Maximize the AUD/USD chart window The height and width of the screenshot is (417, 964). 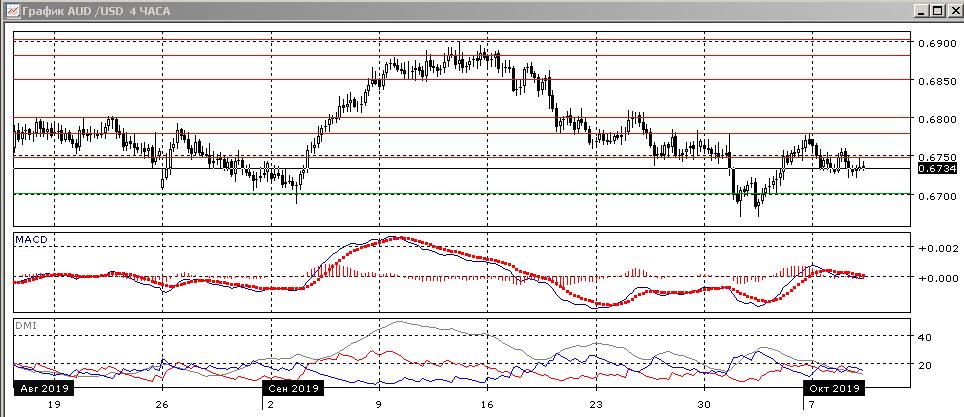(937, 10)
